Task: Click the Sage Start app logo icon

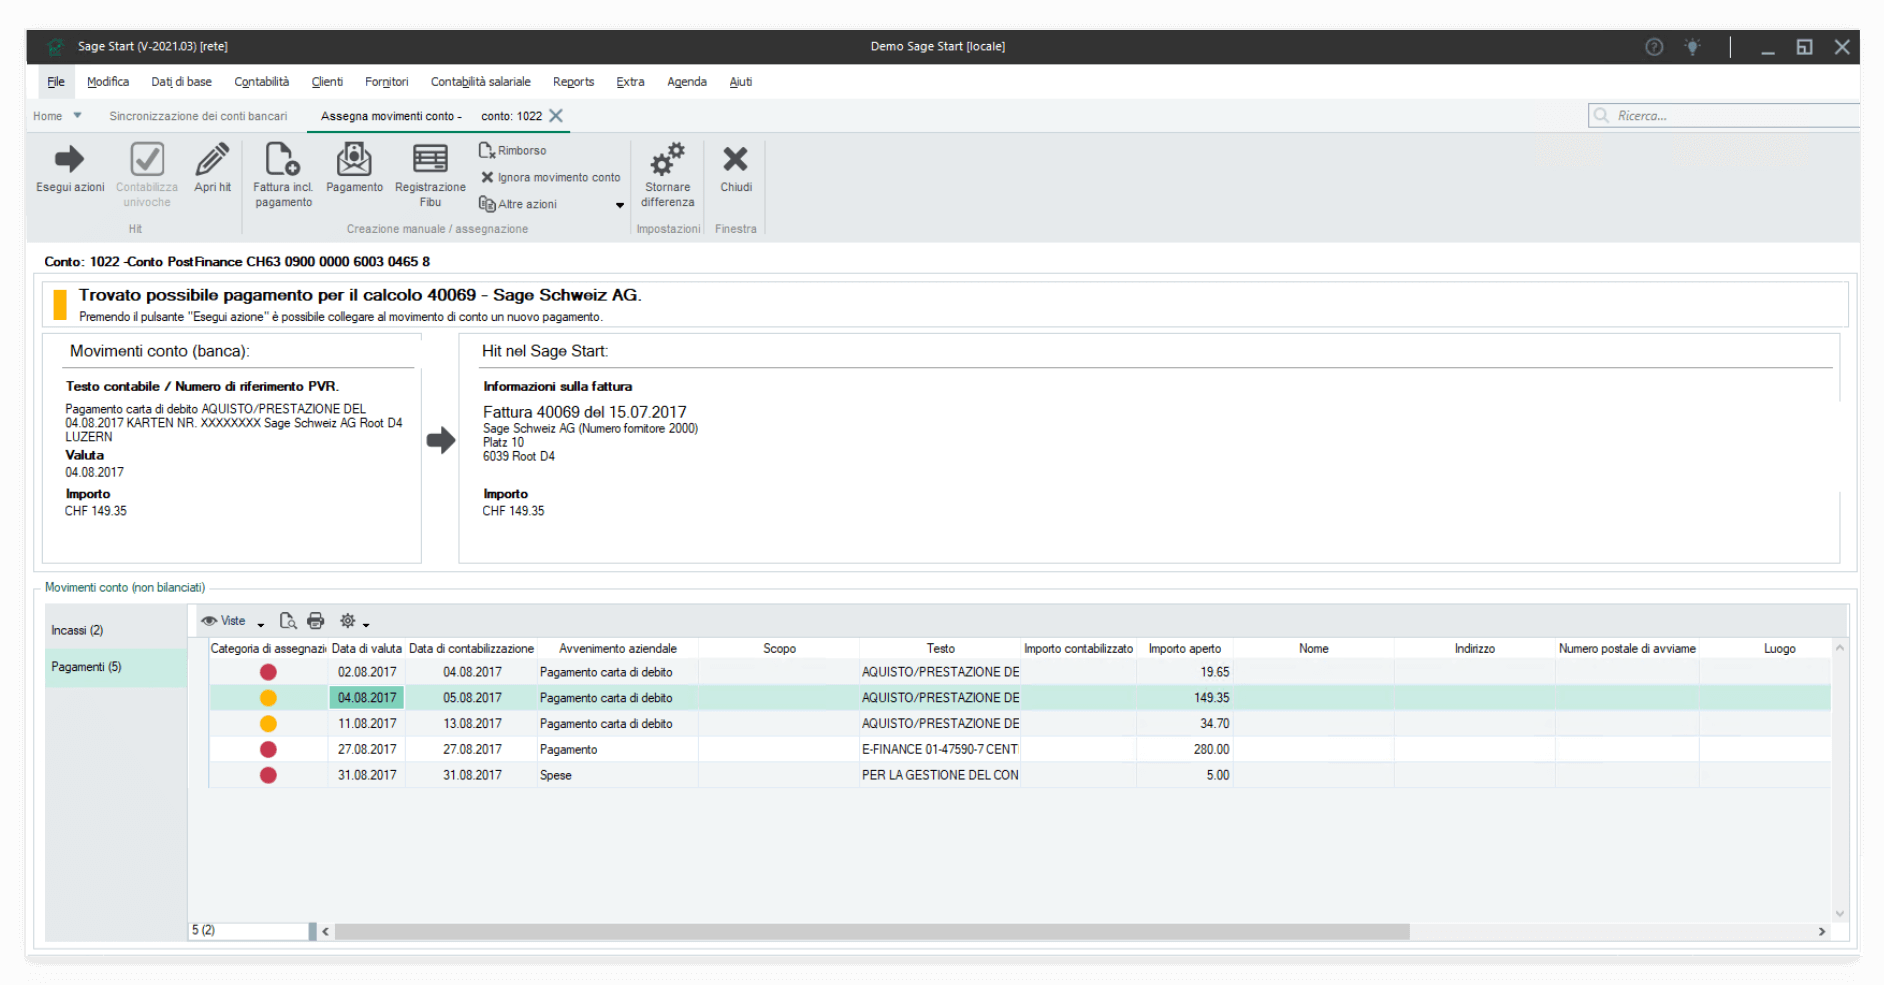Action: [56, 47]
